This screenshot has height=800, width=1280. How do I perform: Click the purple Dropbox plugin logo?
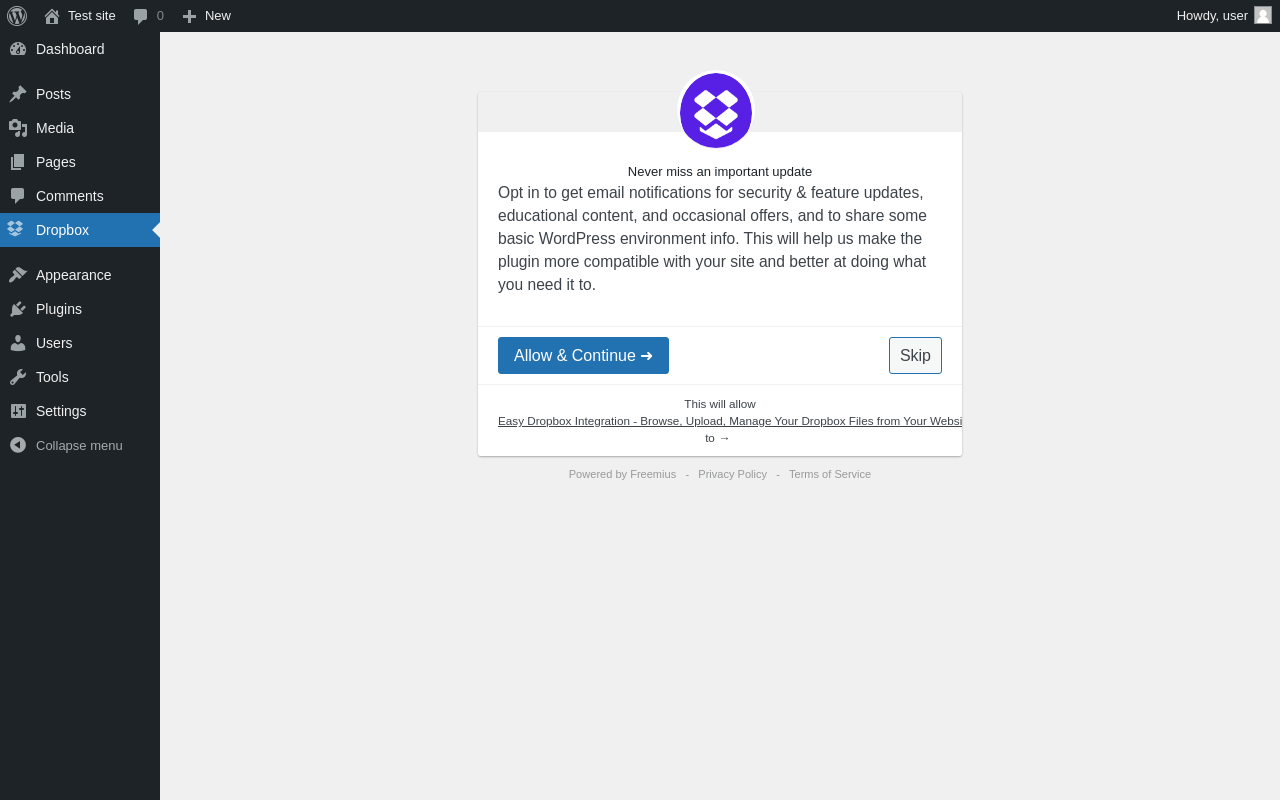716,110
